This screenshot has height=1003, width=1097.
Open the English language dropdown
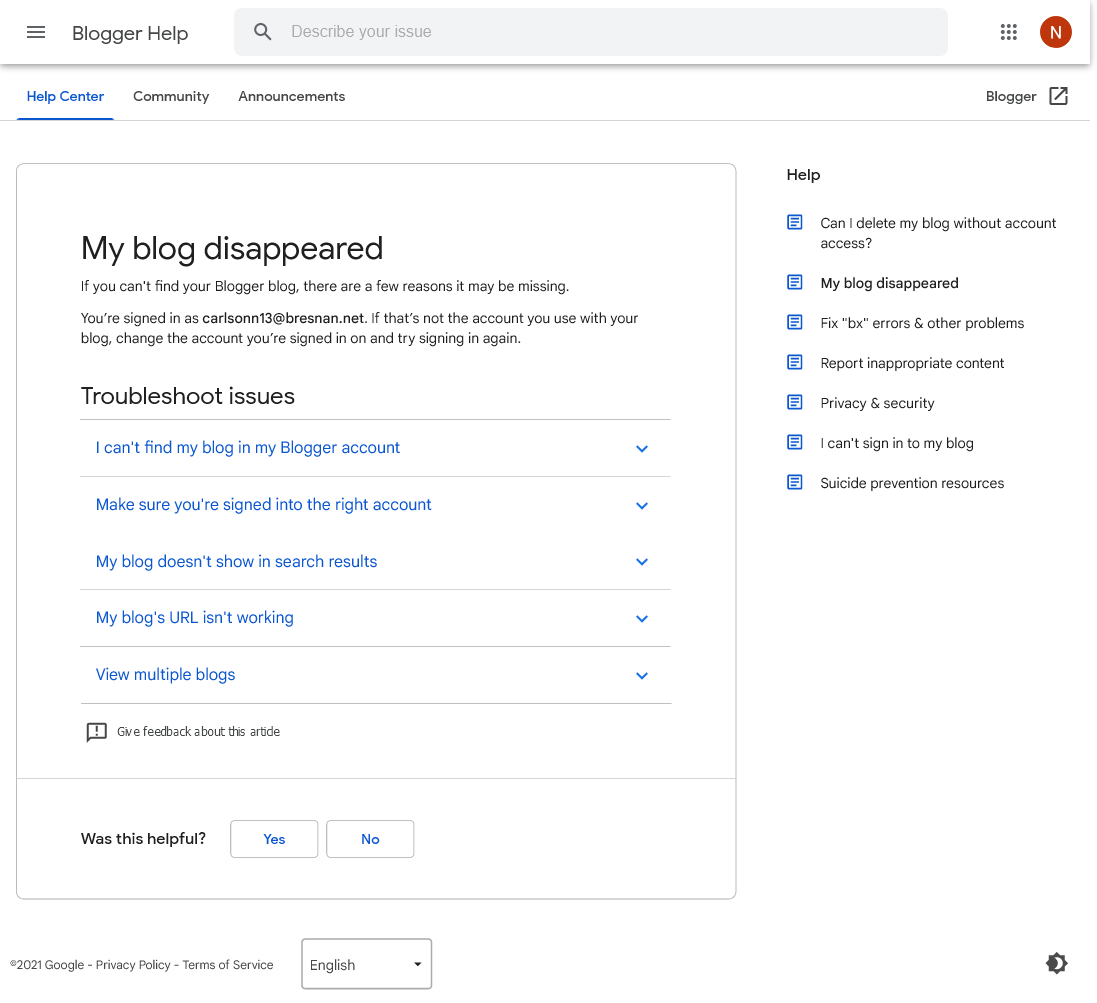367,964
